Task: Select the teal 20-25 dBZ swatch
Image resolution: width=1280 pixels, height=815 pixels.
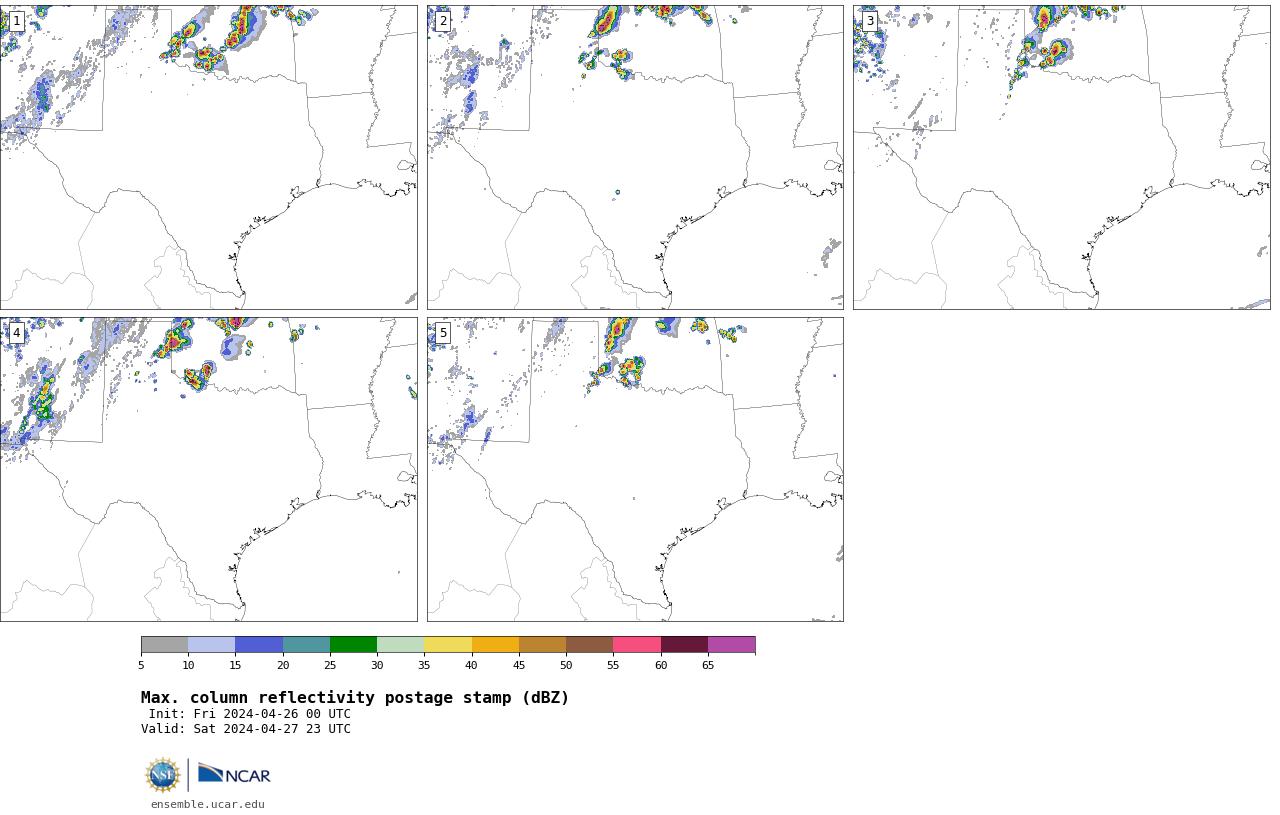Action: point(306,644)
